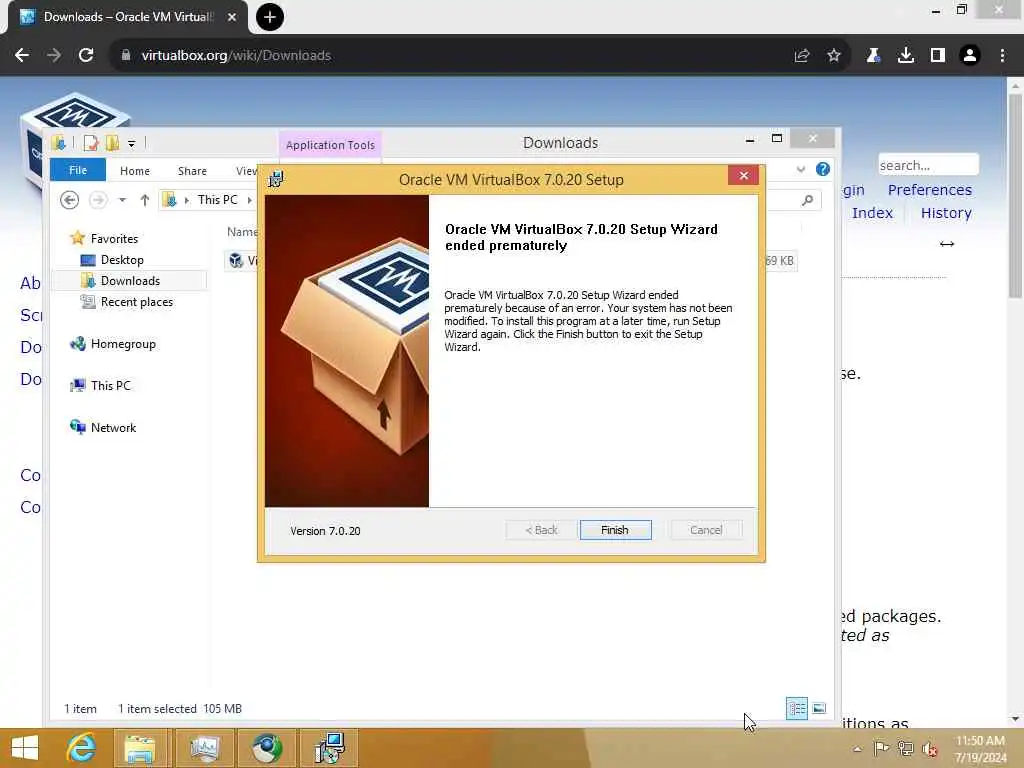Switch Explorer to large icons view
Viewport: 1024px width, 768px height.
pyautogui.click(x=819, y=708)
